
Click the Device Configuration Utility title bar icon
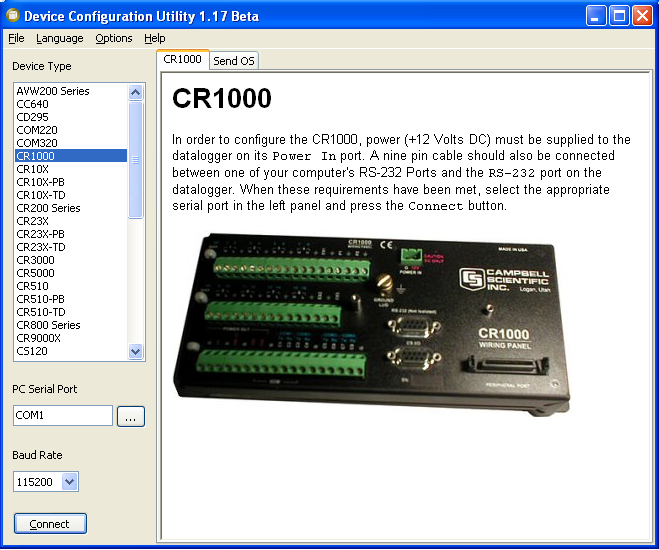[x=12, y=16]
